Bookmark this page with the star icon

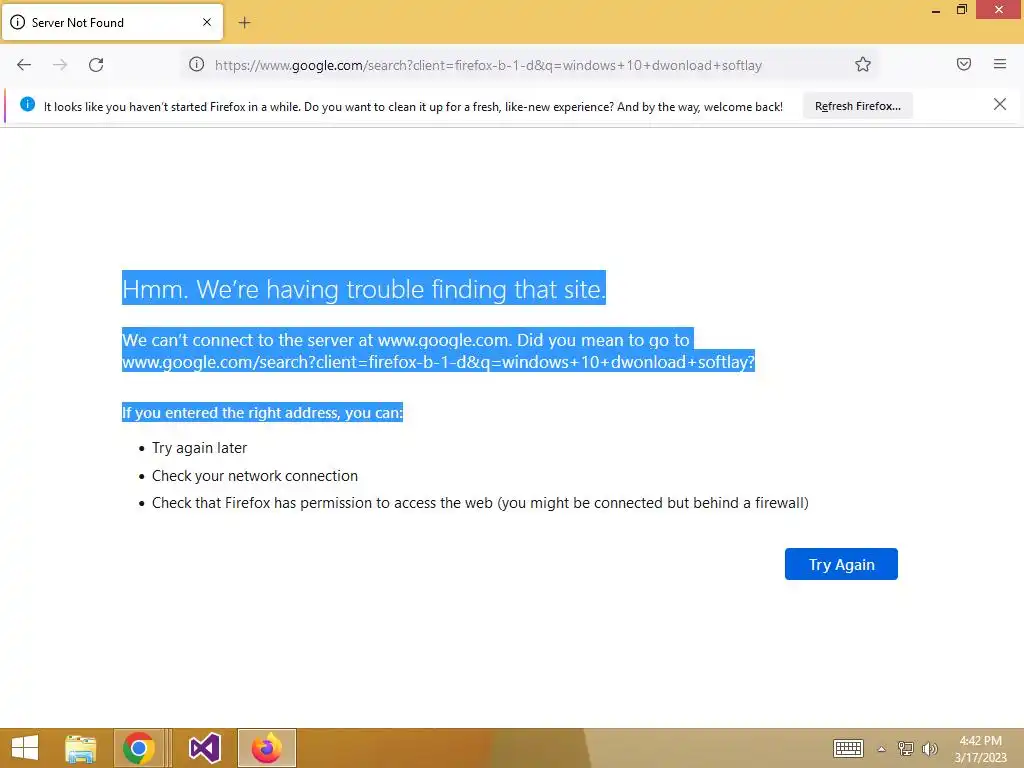click(863, 64)
